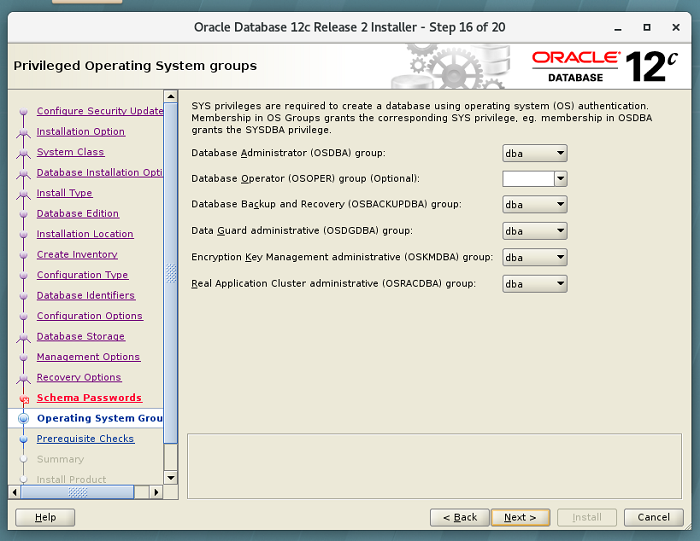The image size is (700, 541).
Task: Click the sidebar scroll-down arrow
Action: [x=171, y=478]
